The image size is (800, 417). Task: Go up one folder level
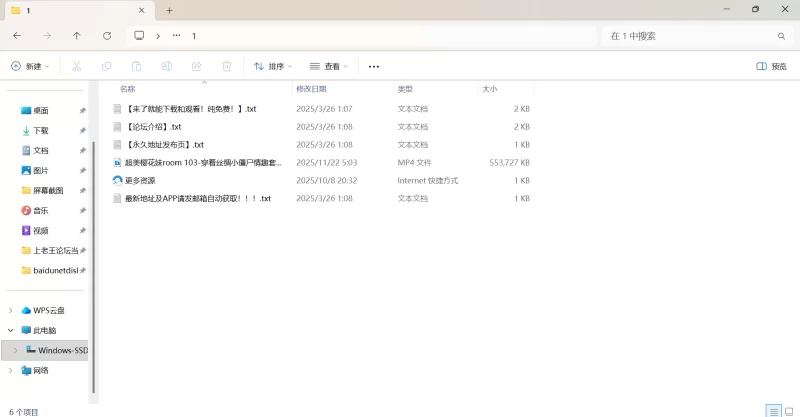(x=77, y=35)
